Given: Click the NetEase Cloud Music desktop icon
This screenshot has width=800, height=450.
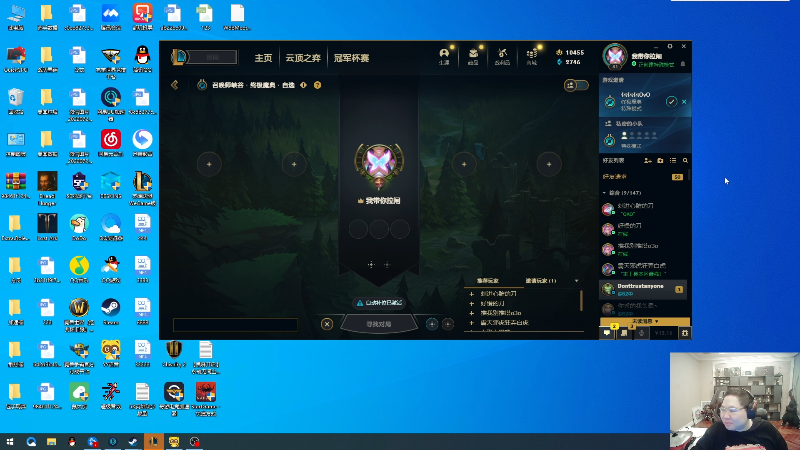Looking at the screenshot, I should pos(111,143).
